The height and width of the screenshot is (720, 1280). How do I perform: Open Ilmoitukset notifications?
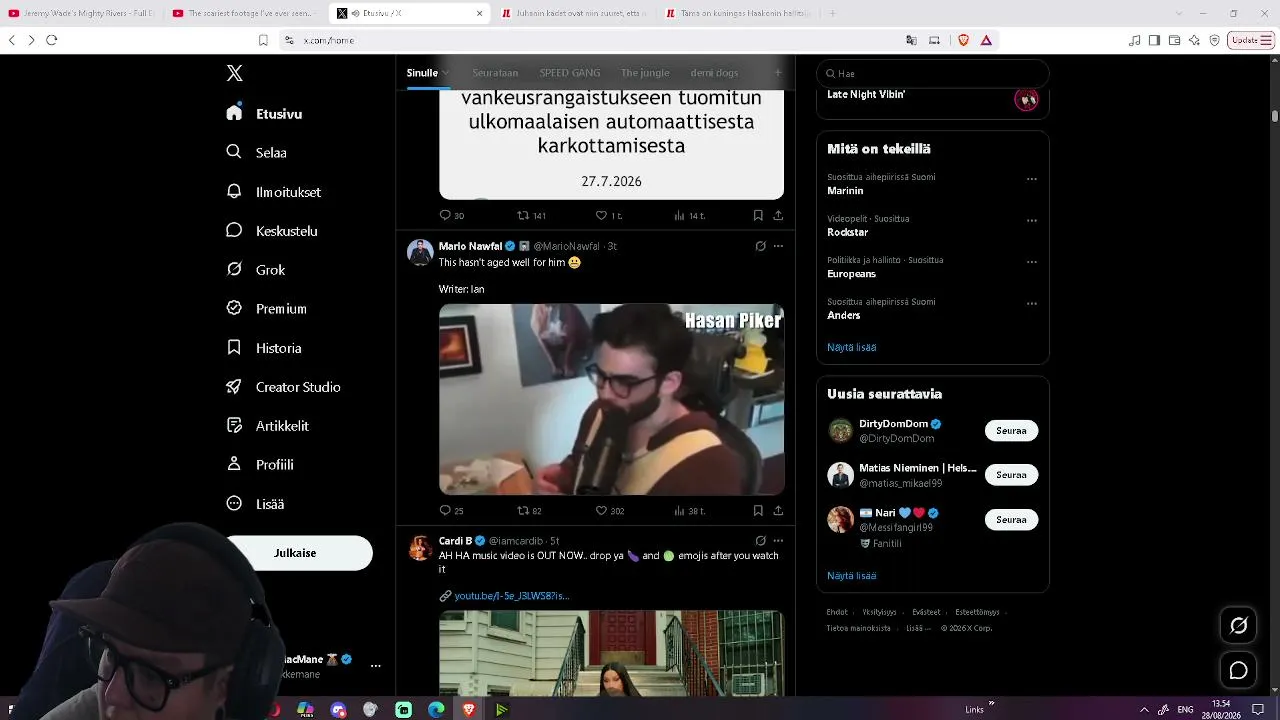(274, 192)
